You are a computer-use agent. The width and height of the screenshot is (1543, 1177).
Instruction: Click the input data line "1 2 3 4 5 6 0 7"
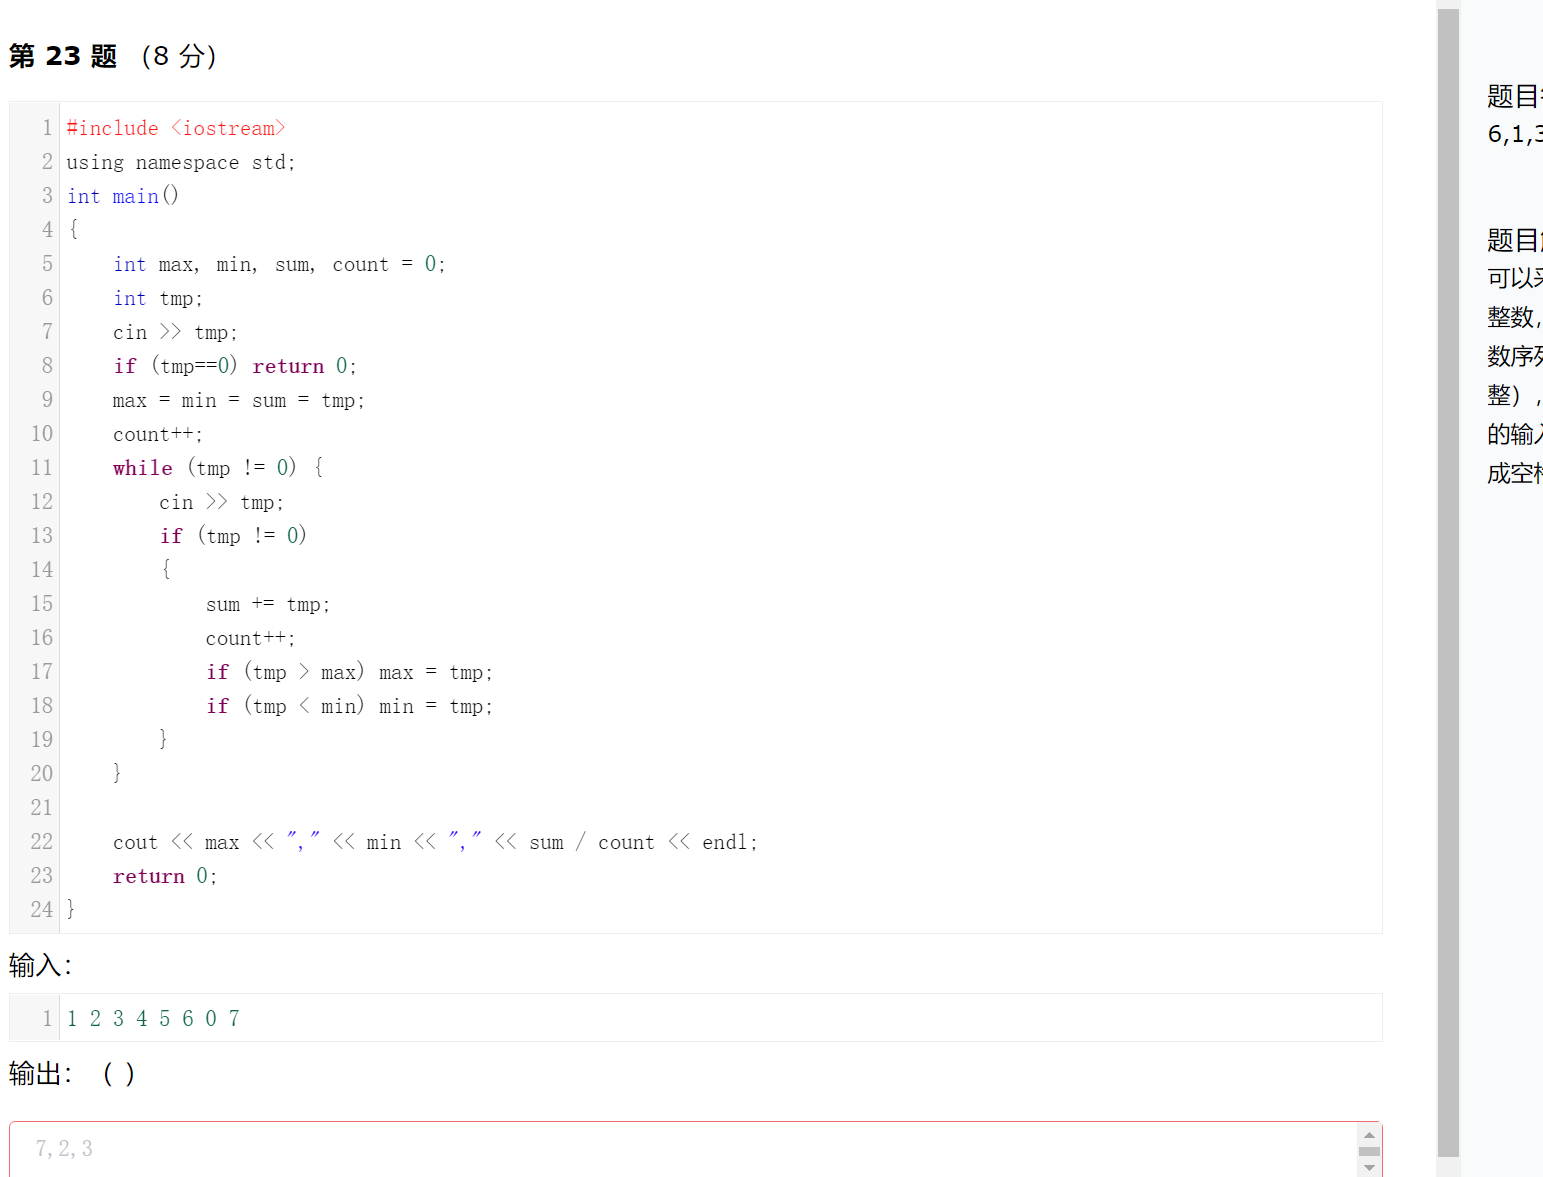click(x=154, y=1018)
